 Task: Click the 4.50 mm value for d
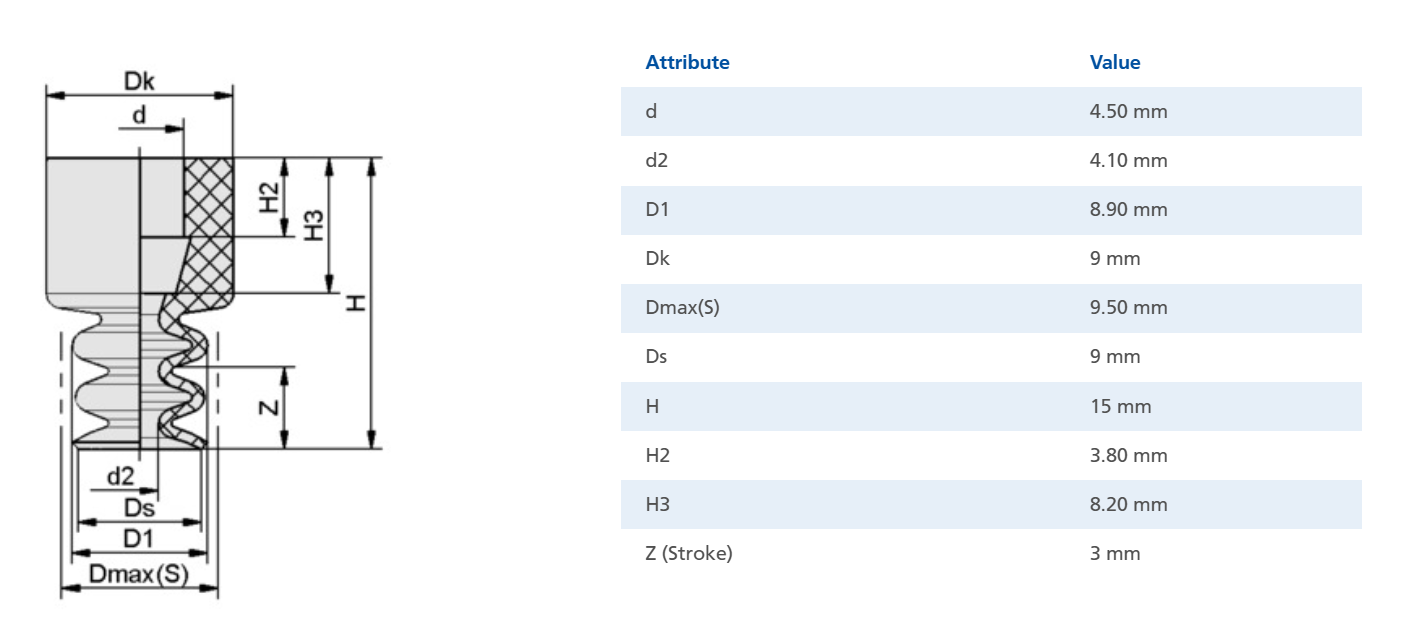tap(1128, 111)
